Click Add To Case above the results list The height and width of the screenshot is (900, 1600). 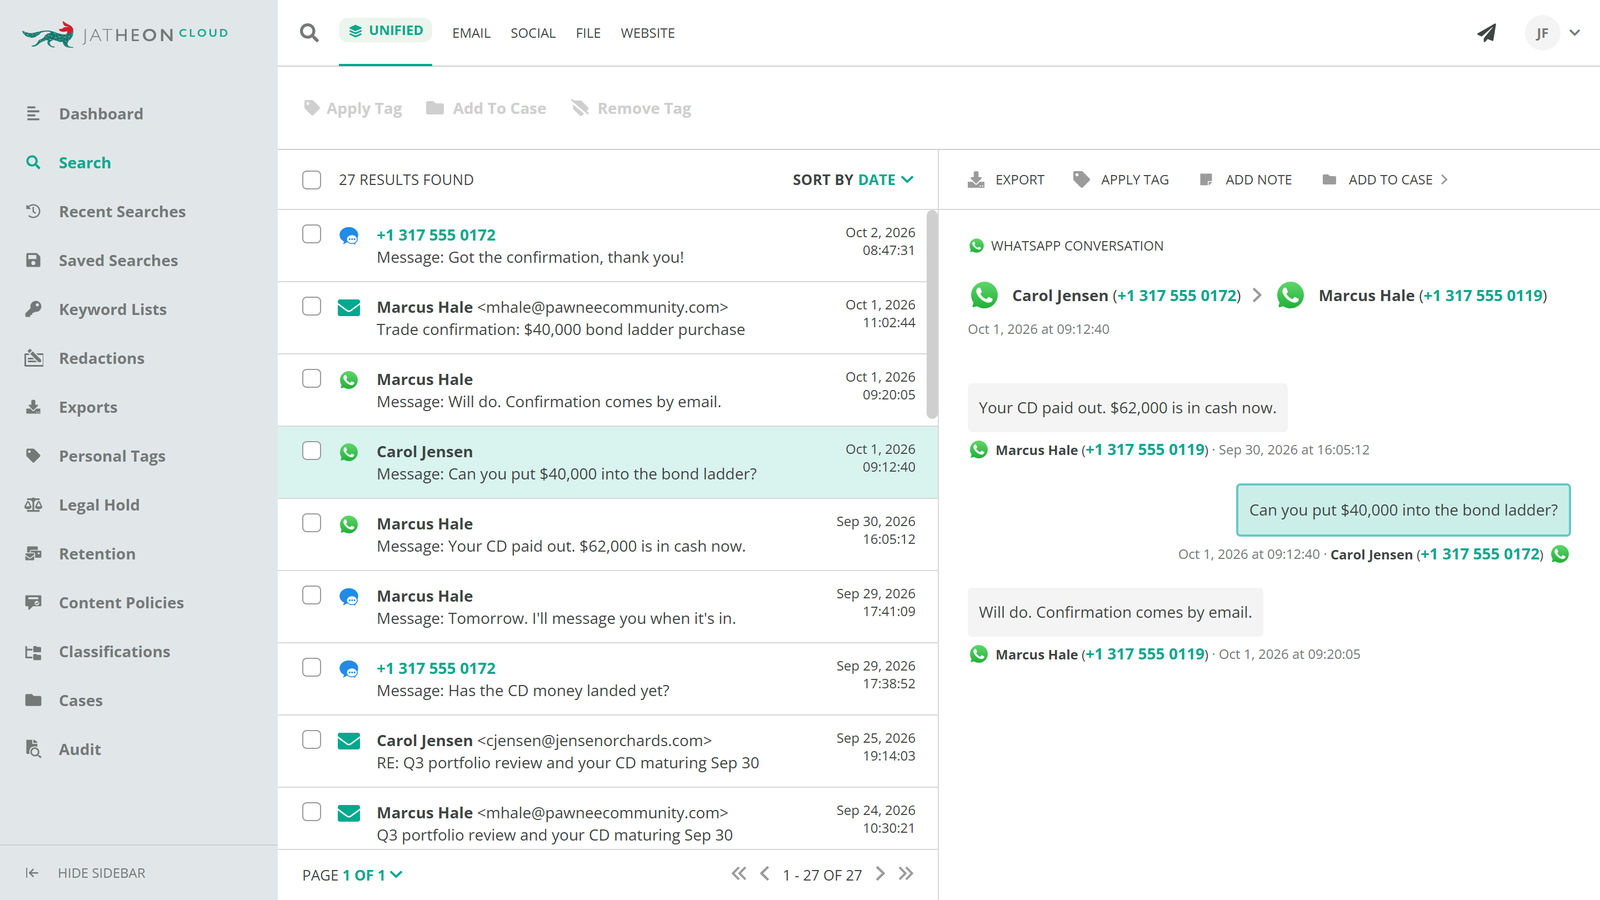click(x=486, y=108)
